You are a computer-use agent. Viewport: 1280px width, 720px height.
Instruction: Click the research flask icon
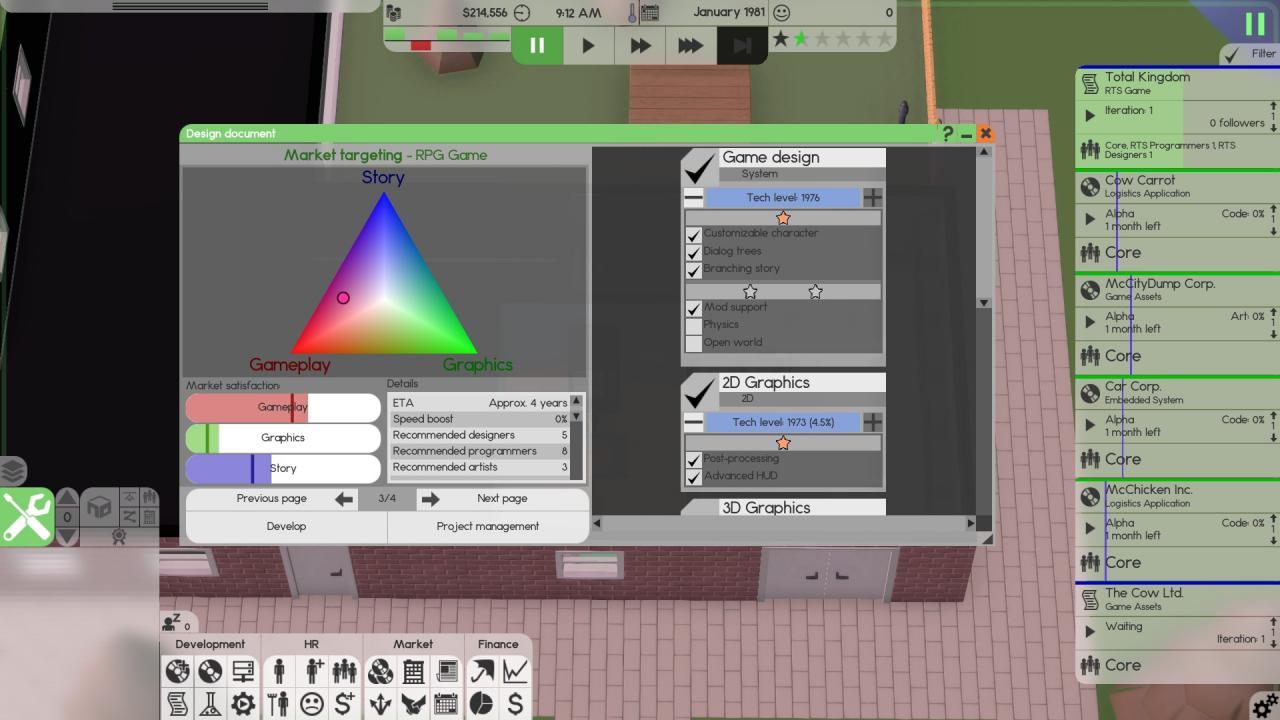[210, 704]
